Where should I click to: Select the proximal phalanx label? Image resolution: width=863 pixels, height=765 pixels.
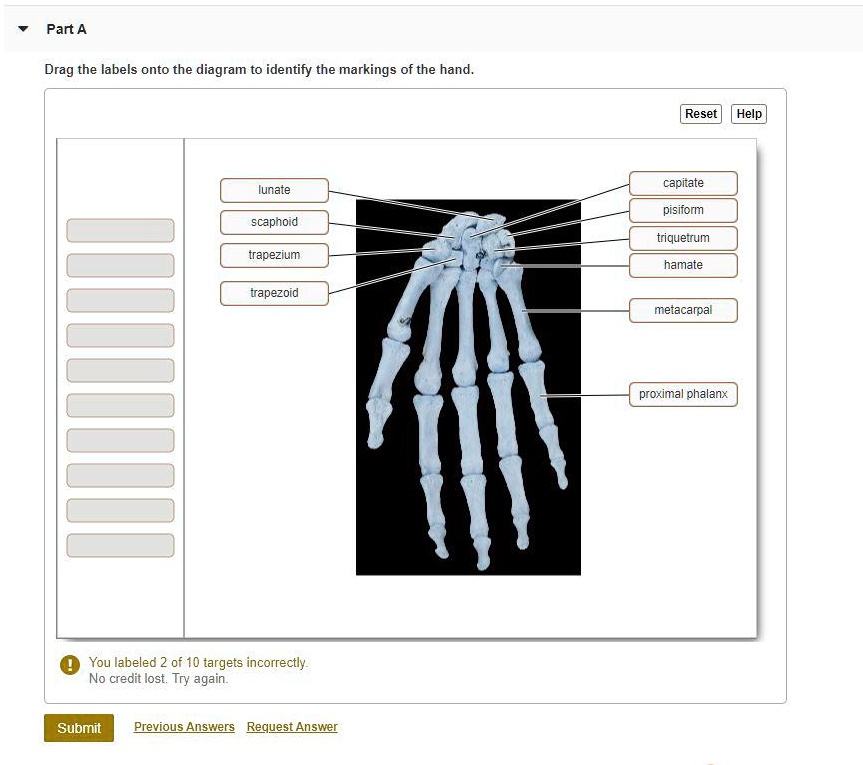[x=683, y=394]
